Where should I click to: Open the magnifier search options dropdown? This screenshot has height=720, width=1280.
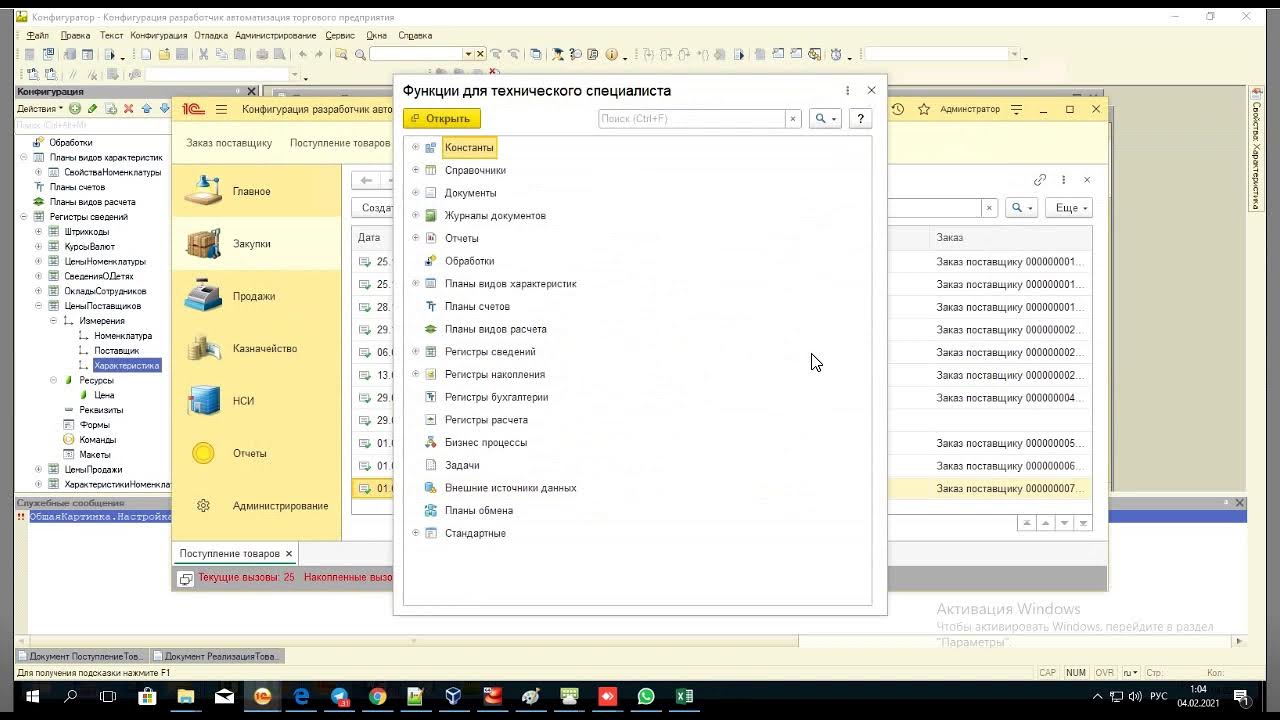click(825, 118)
